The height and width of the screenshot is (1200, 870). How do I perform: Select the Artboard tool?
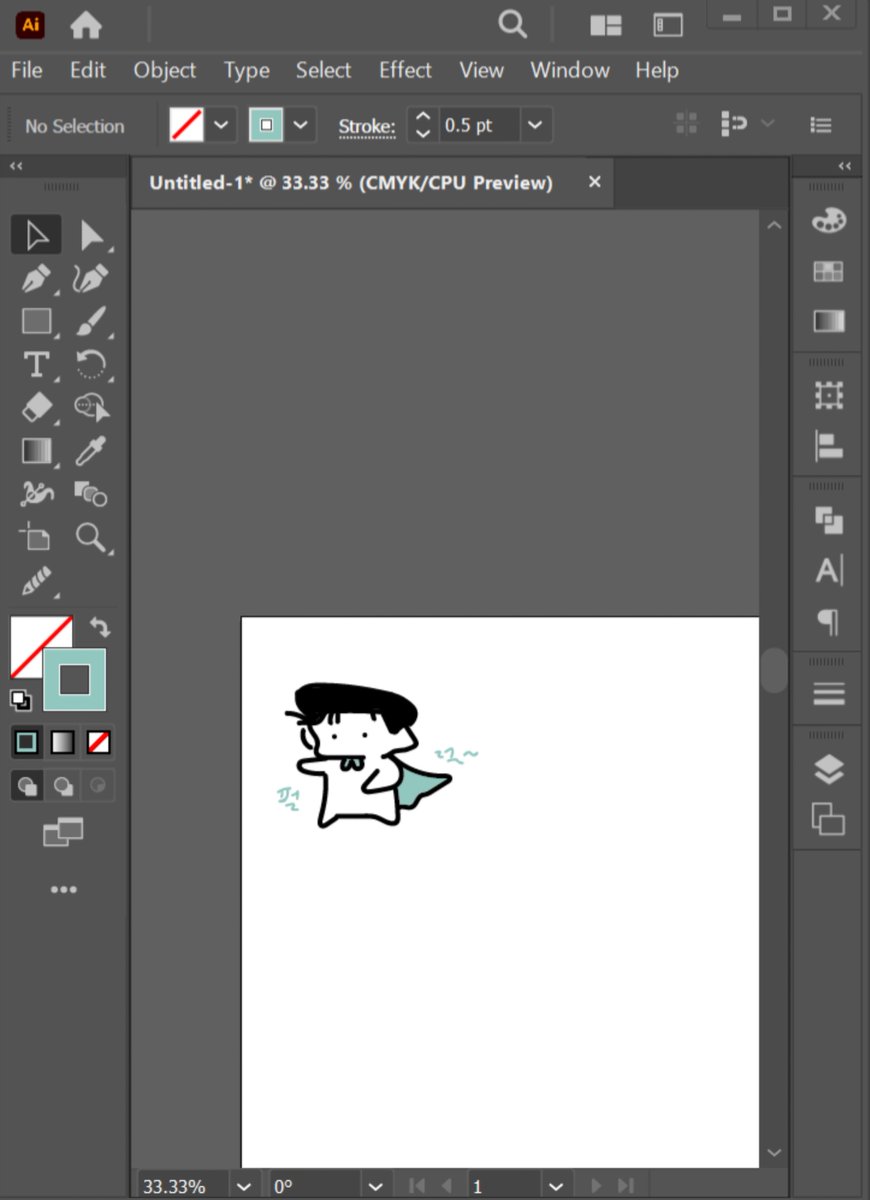(x=37, y=537)
